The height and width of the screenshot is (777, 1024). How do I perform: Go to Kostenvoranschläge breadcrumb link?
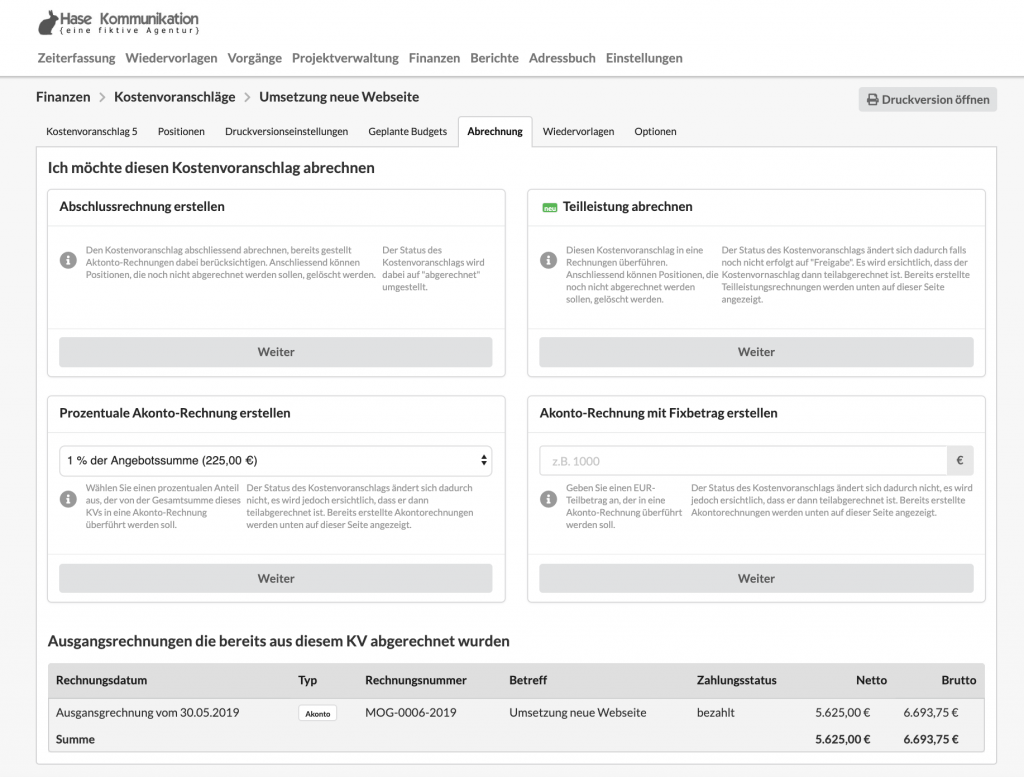[174, 97]
